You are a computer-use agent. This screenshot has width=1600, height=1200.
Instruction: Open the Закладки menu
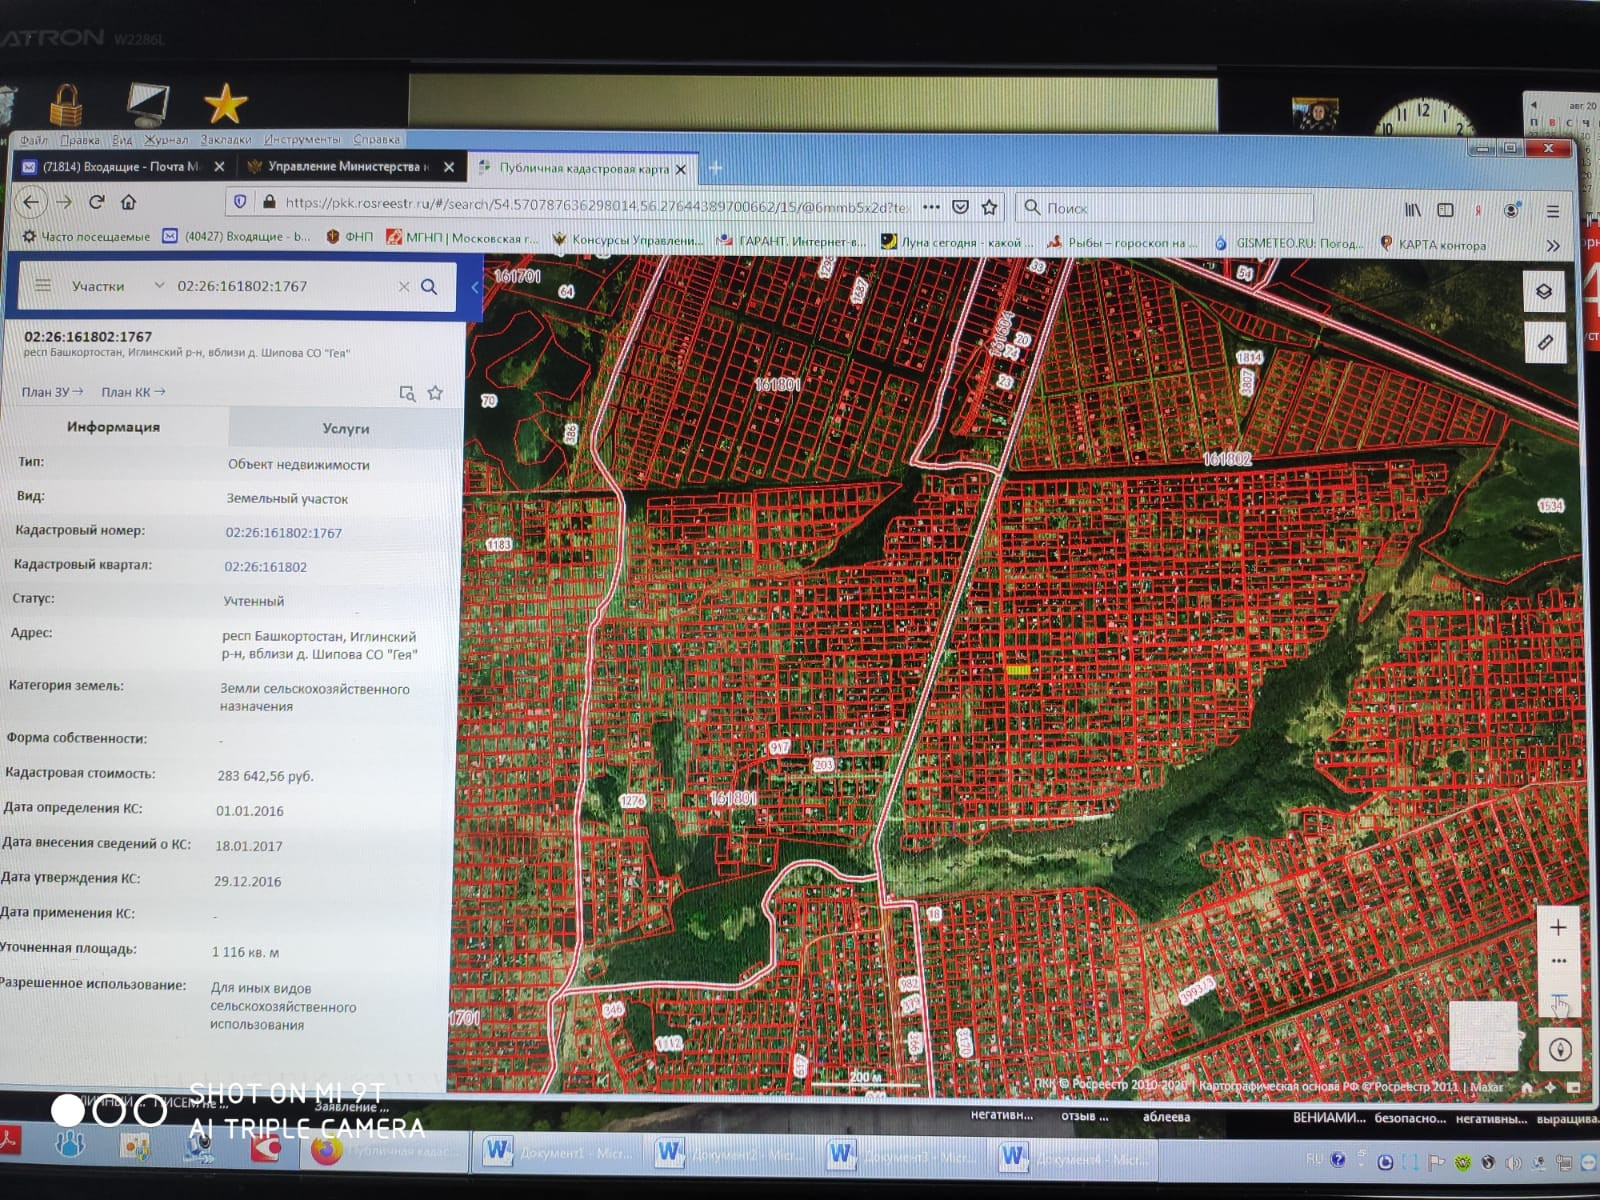pos(225,140)
